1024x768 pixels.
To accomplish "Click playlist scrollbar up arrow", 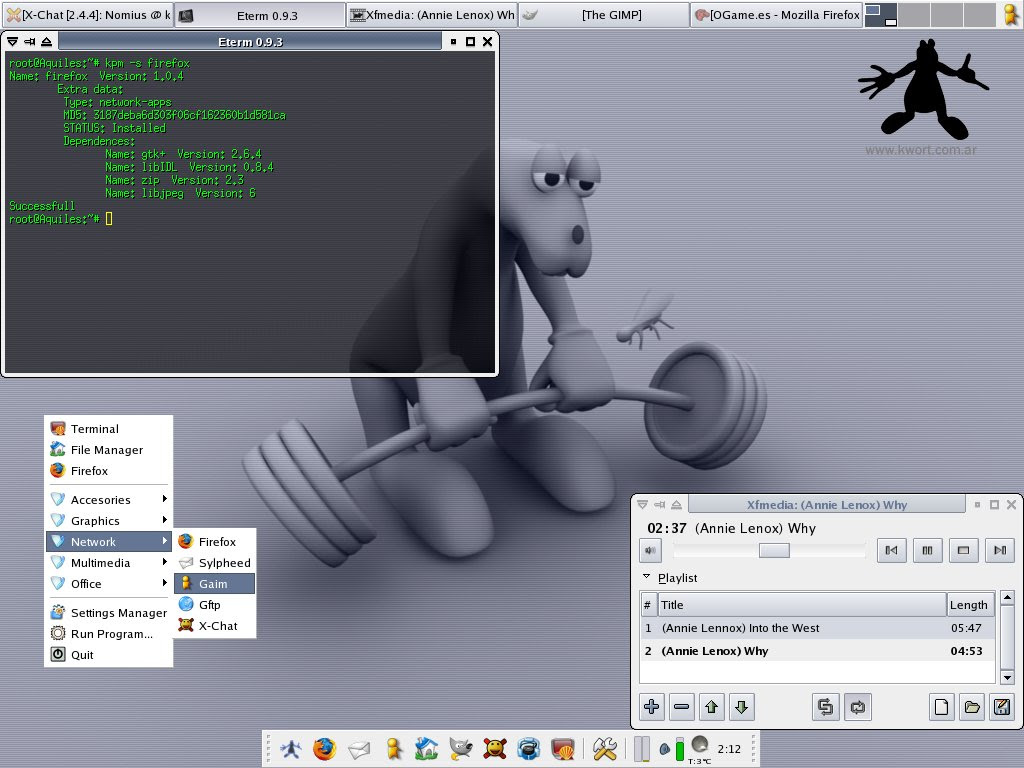I will [x=1007, y=597].
